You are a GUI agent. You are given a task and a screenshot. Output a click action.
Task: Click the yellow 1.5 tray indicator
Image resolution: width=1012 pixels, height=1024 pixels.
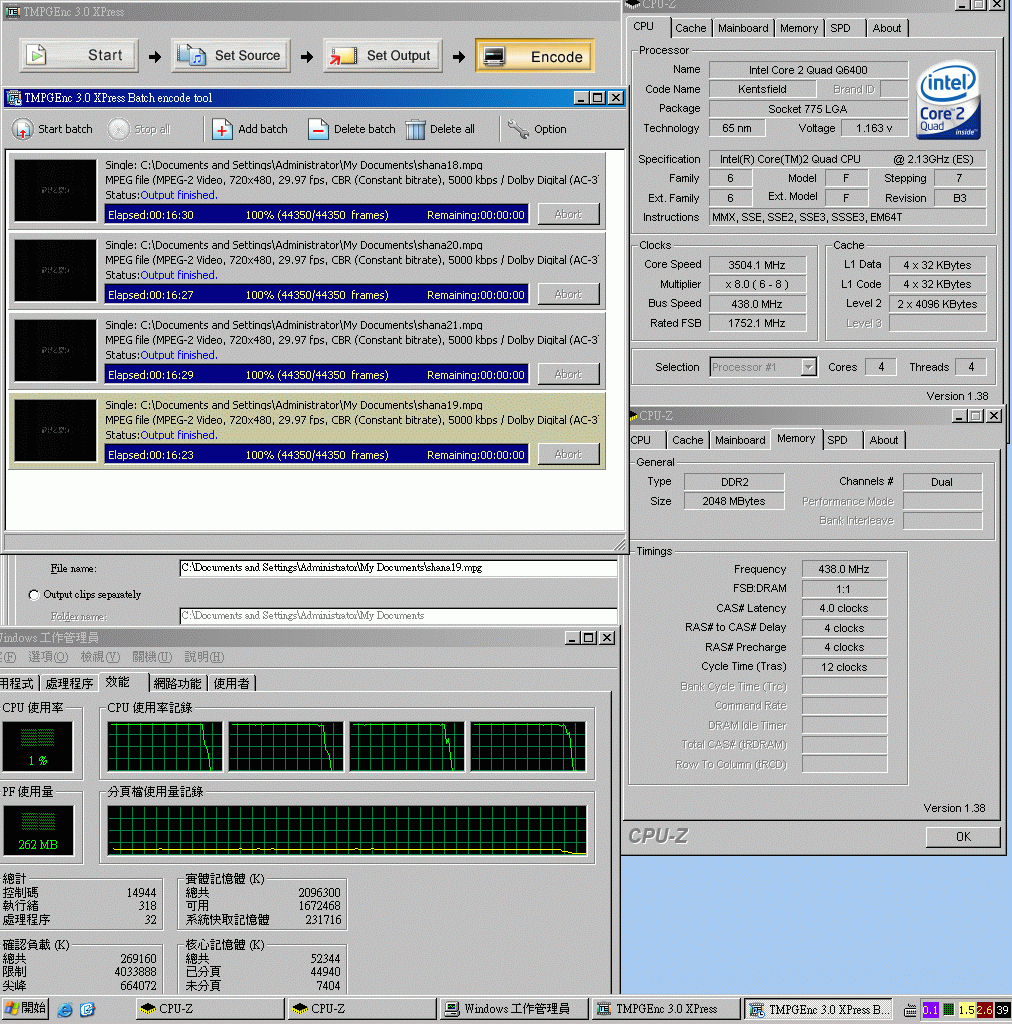click(966, 1010)
